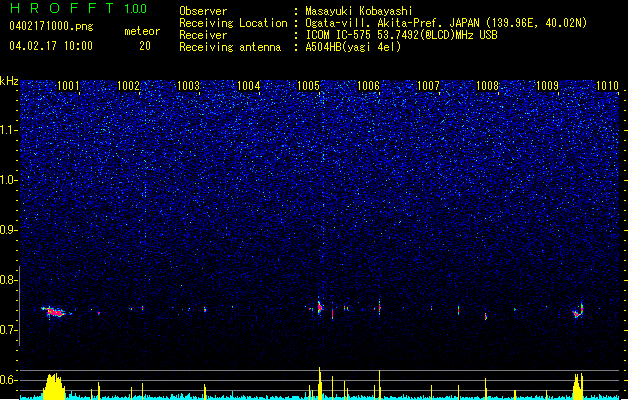The height and width of the screenshot is (400, 629).
Task: Click the wide yellow power peak below the 1001 echo
Action: click(x=53, y=386)
